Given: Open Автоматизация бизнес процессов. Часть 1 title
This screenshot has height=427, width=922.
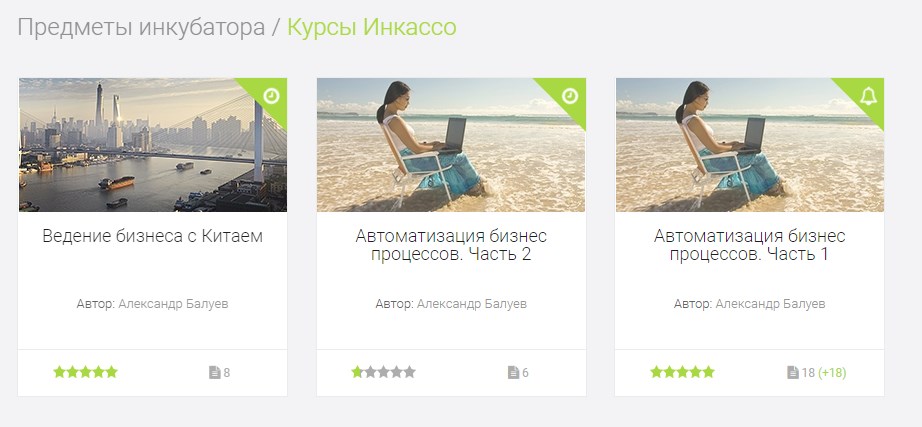Looking at the screenshot, I should click(750, 245).
